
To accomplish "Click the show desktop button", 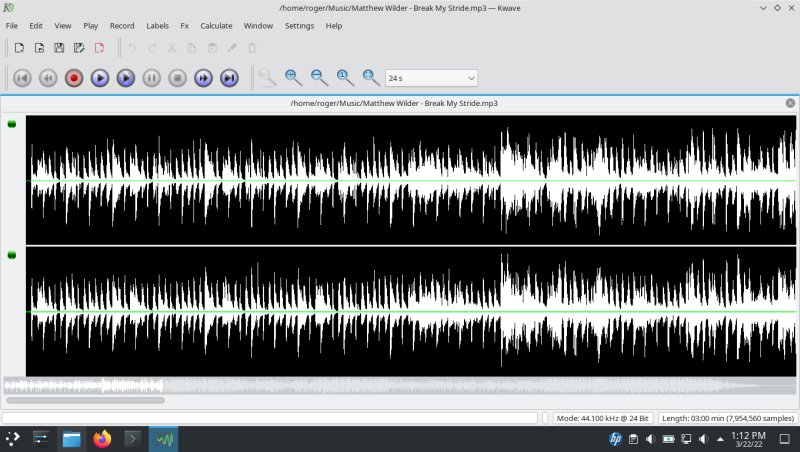I will coord(785,439).
